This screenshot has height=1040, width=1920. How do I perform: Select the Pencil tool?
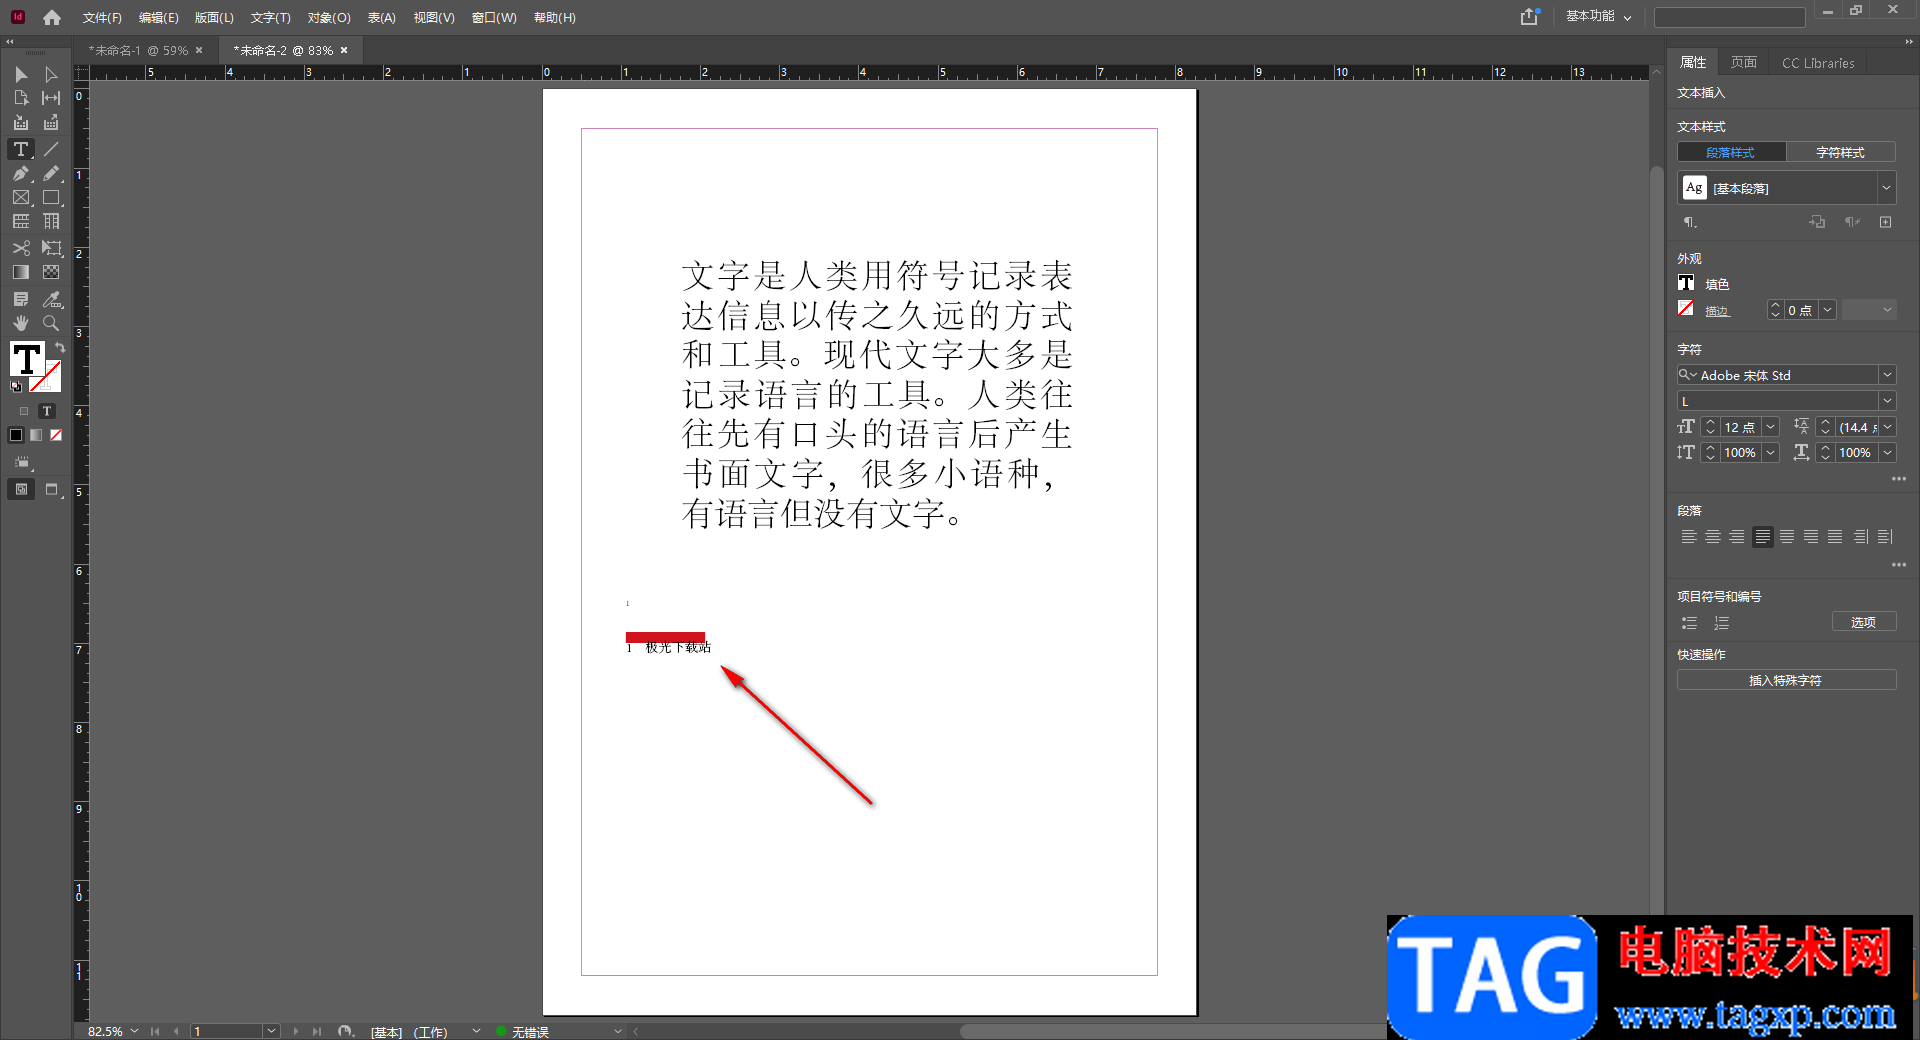tap(51, 173)
